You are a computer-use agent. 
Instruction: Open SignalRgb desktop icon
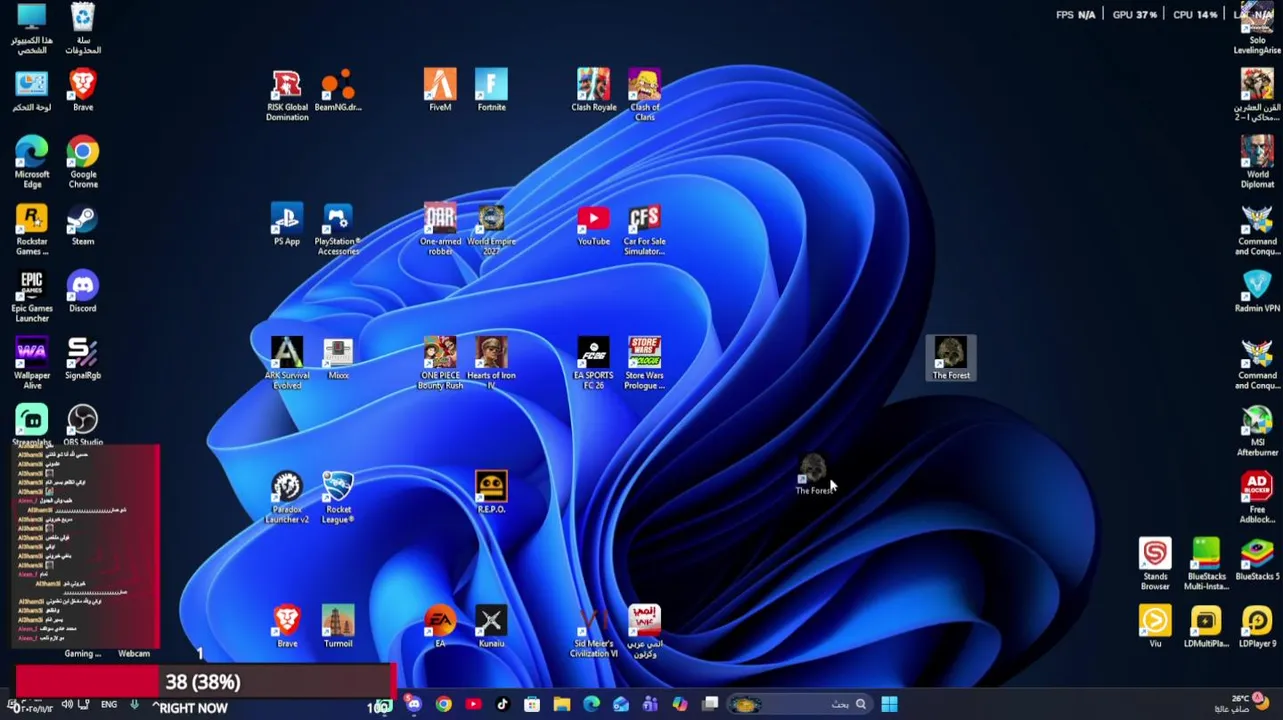pos(83,360)
